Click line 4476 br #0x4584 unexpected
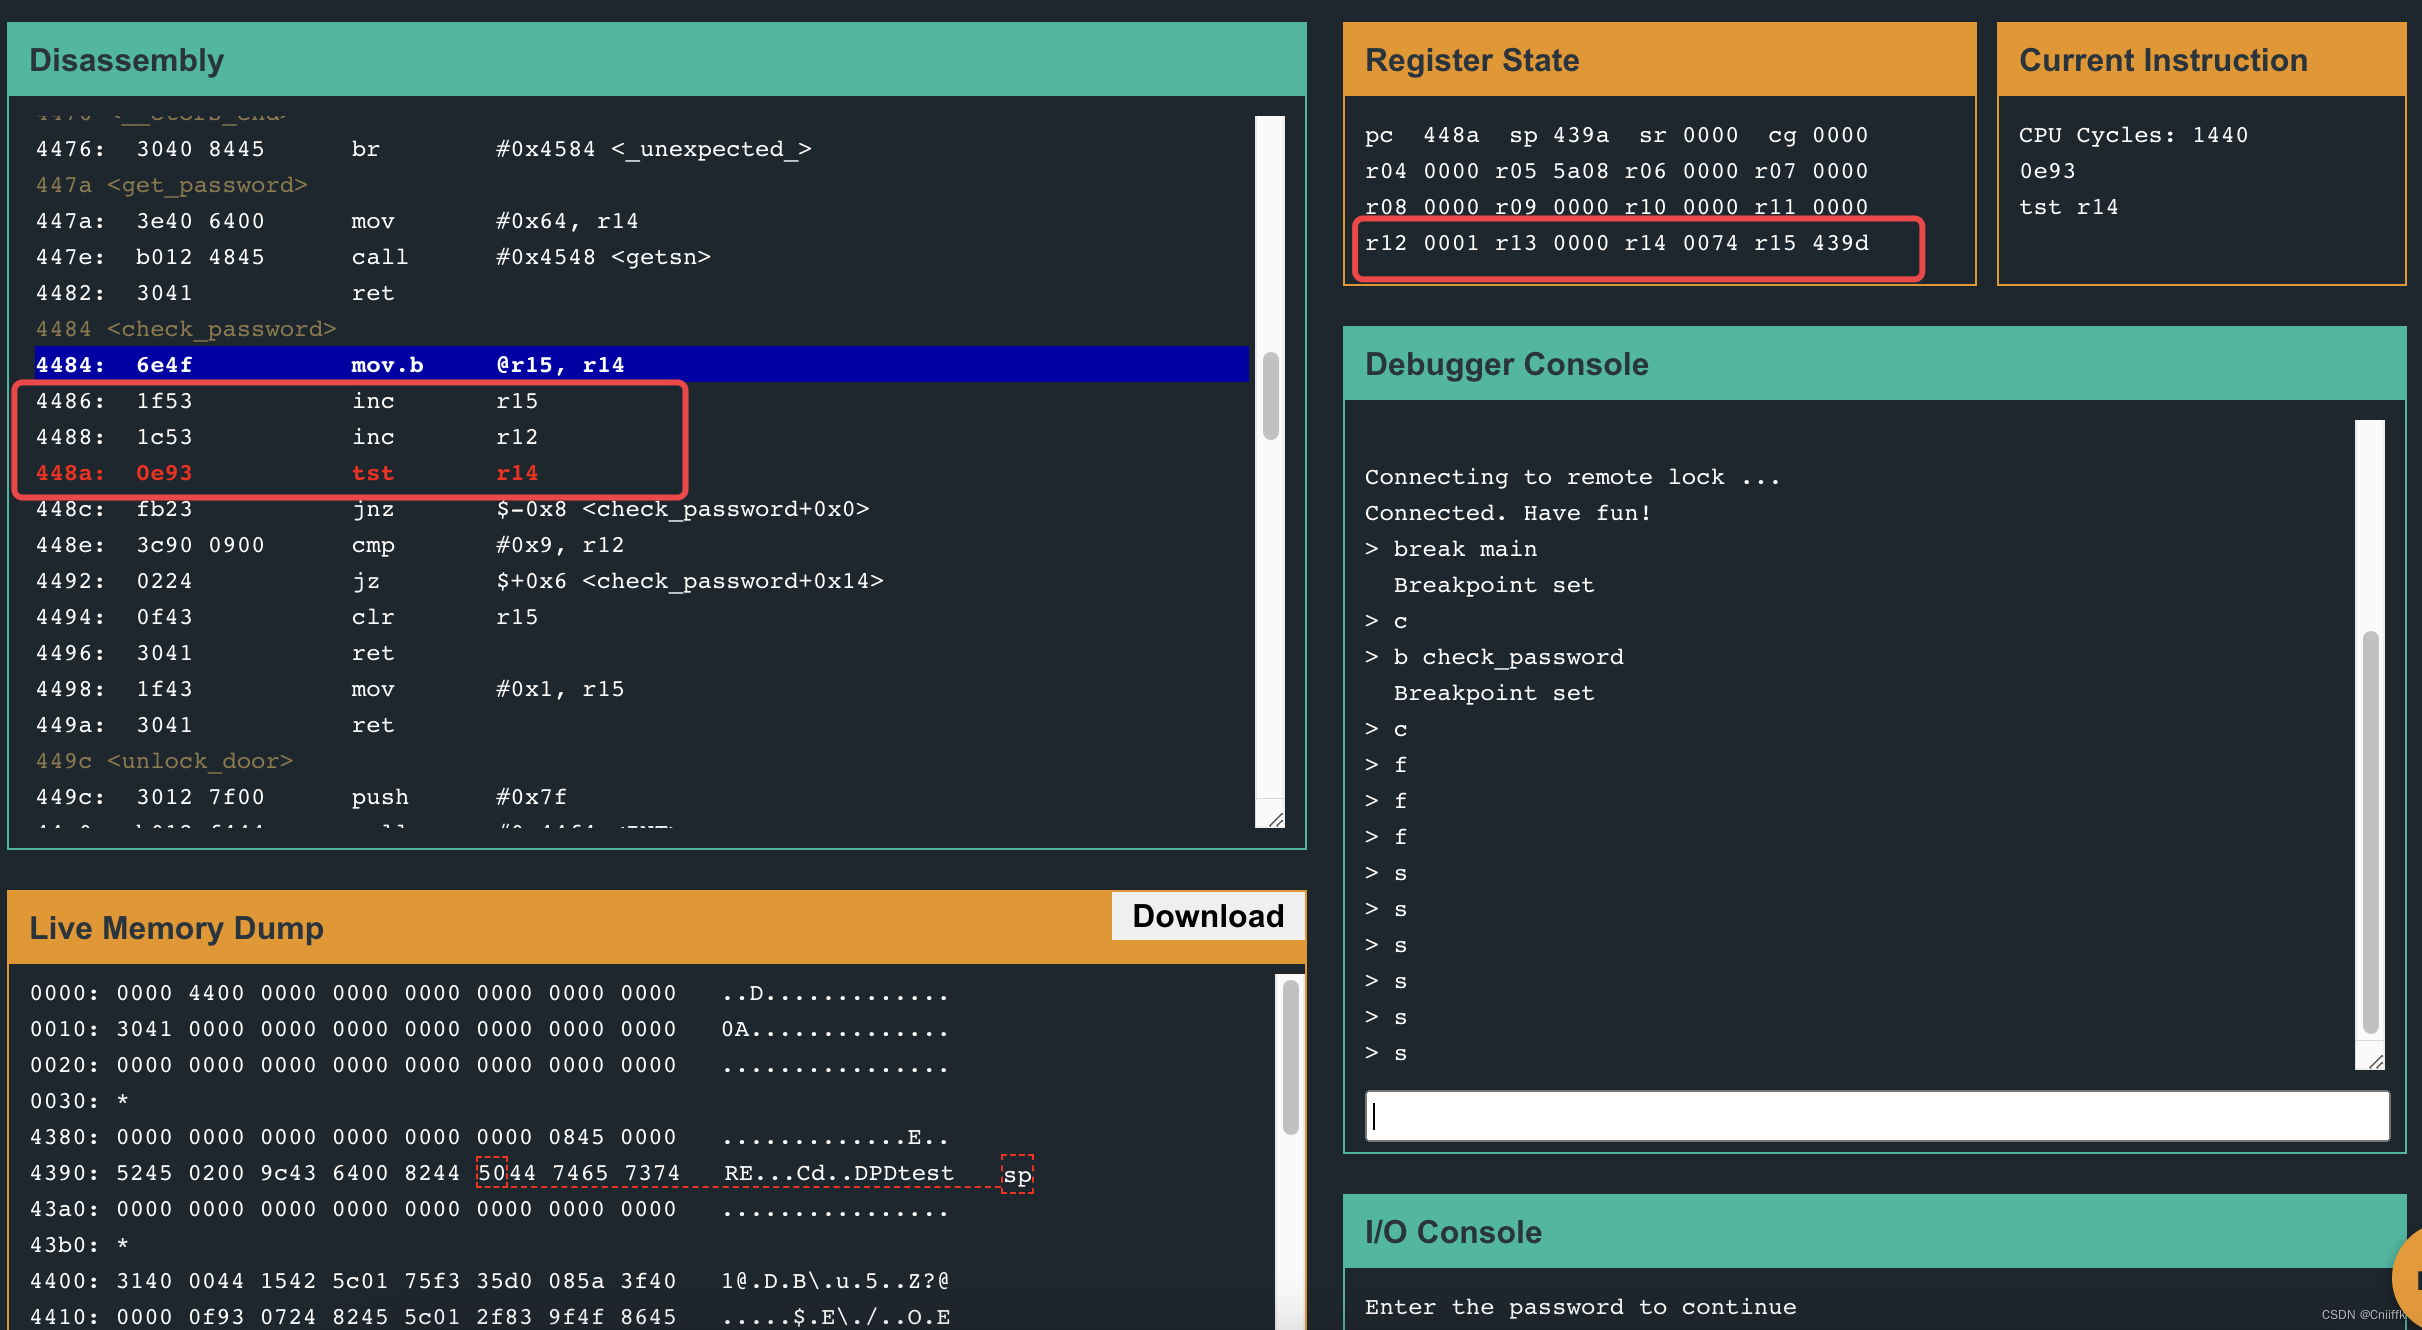The width and height of the screenshot is (2422, 1330). [x=642, y=149]
